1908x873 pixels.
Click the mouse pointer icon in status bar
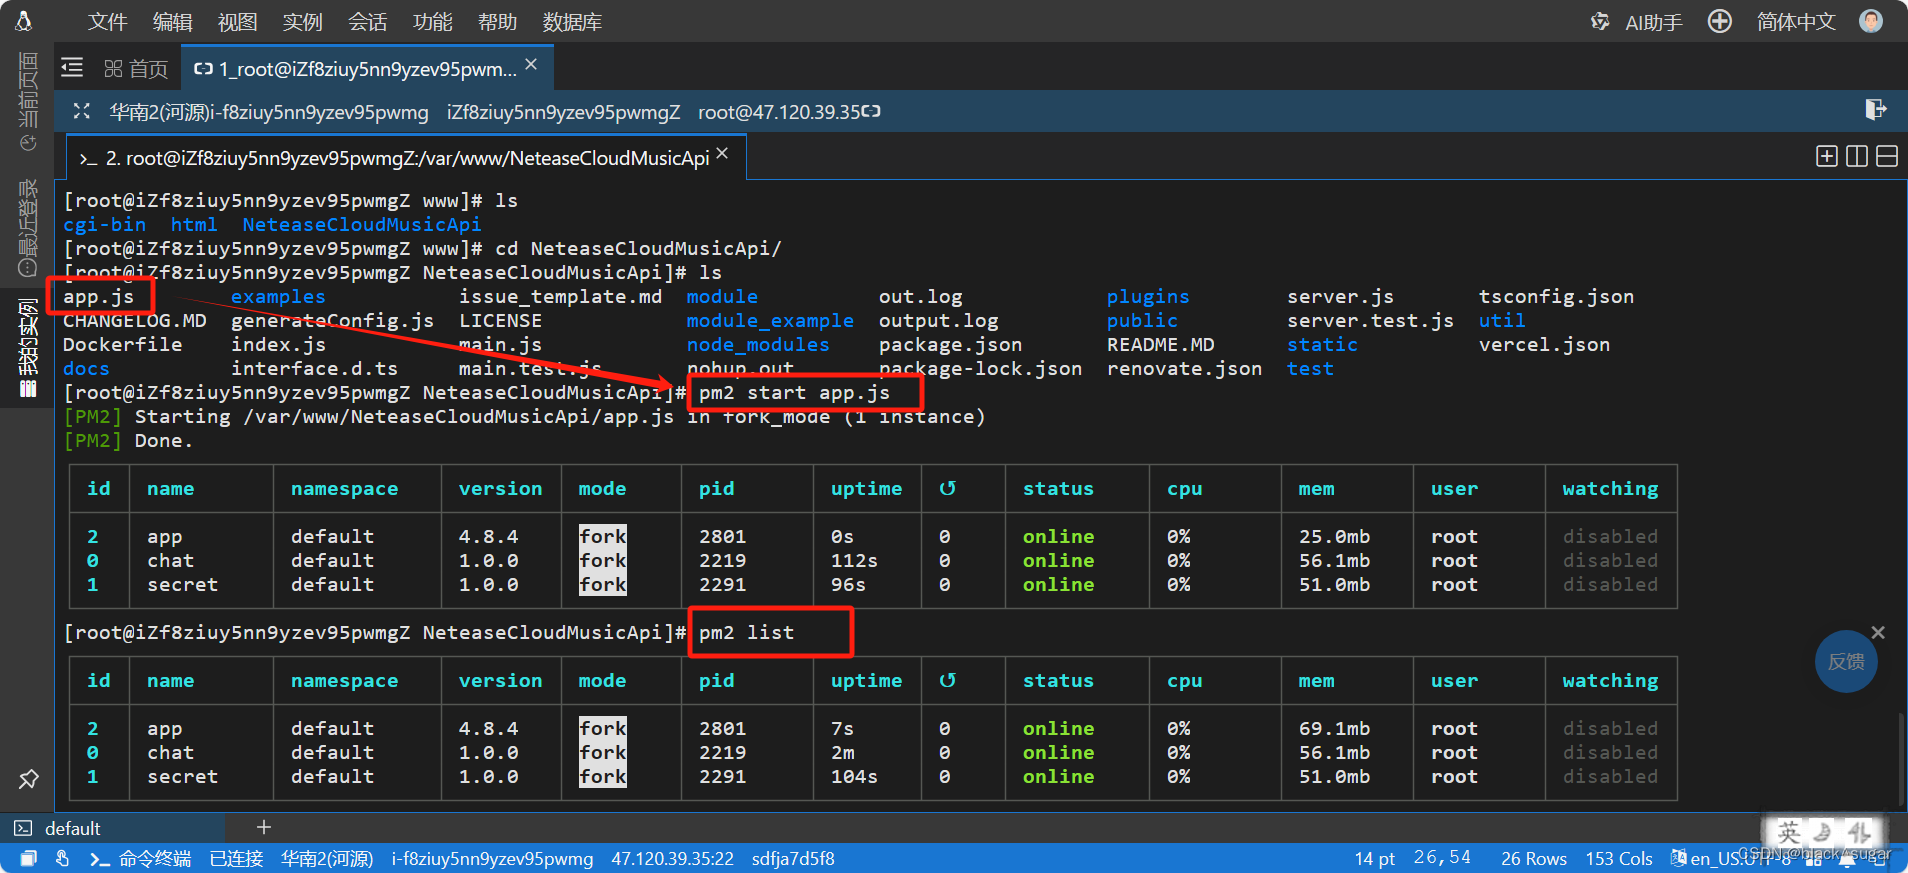(63, 858)
